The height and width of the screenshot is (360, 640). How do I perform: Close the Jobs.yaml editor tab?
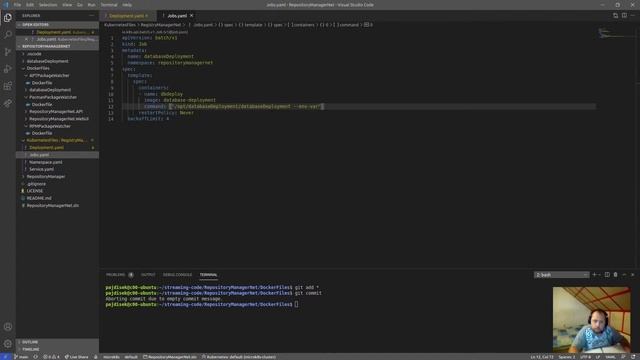191,16
